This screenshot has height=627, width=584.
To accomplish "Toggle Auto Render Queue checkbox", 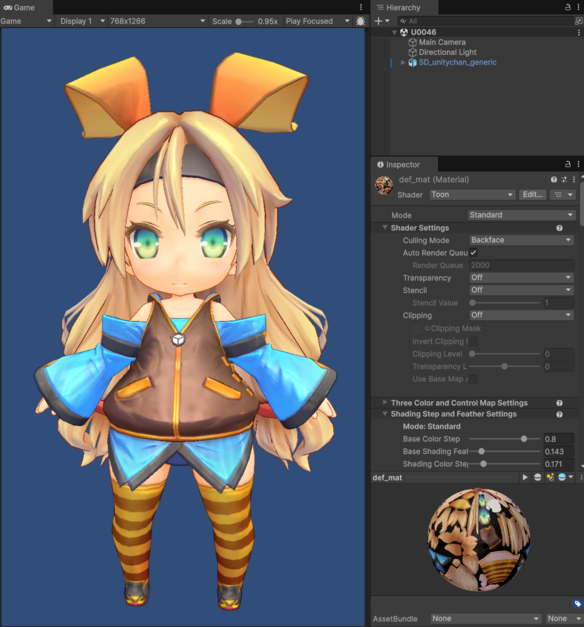I will pos(473,253).
